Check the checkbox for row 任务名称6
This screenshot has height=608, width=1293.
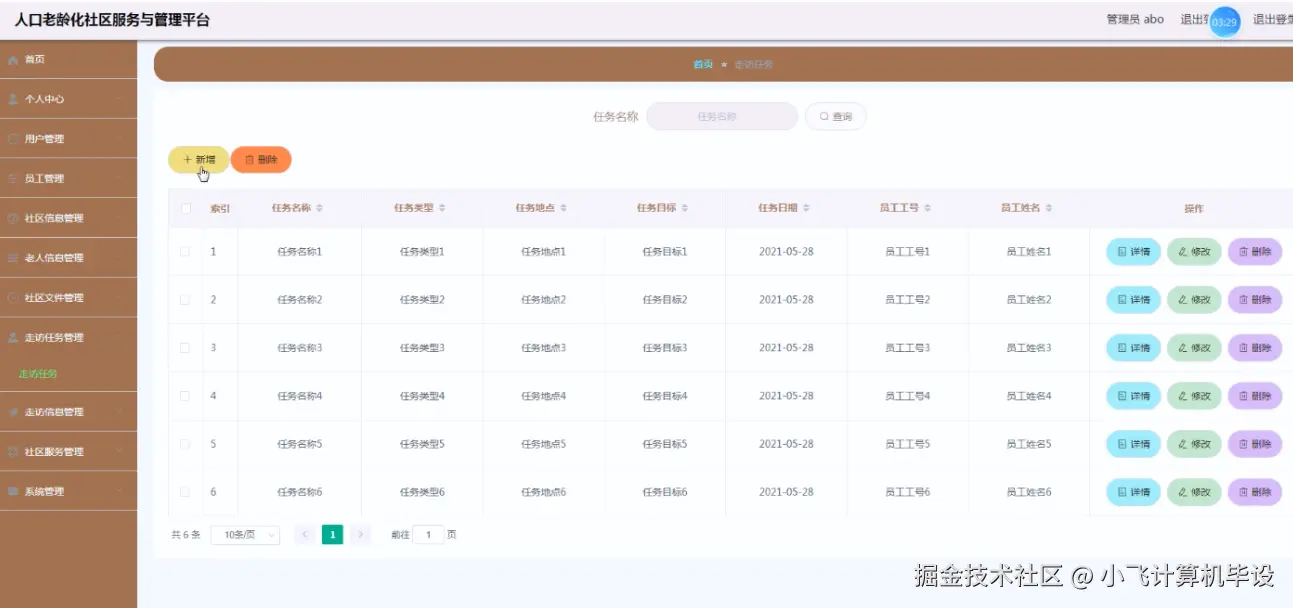point(185,492)
